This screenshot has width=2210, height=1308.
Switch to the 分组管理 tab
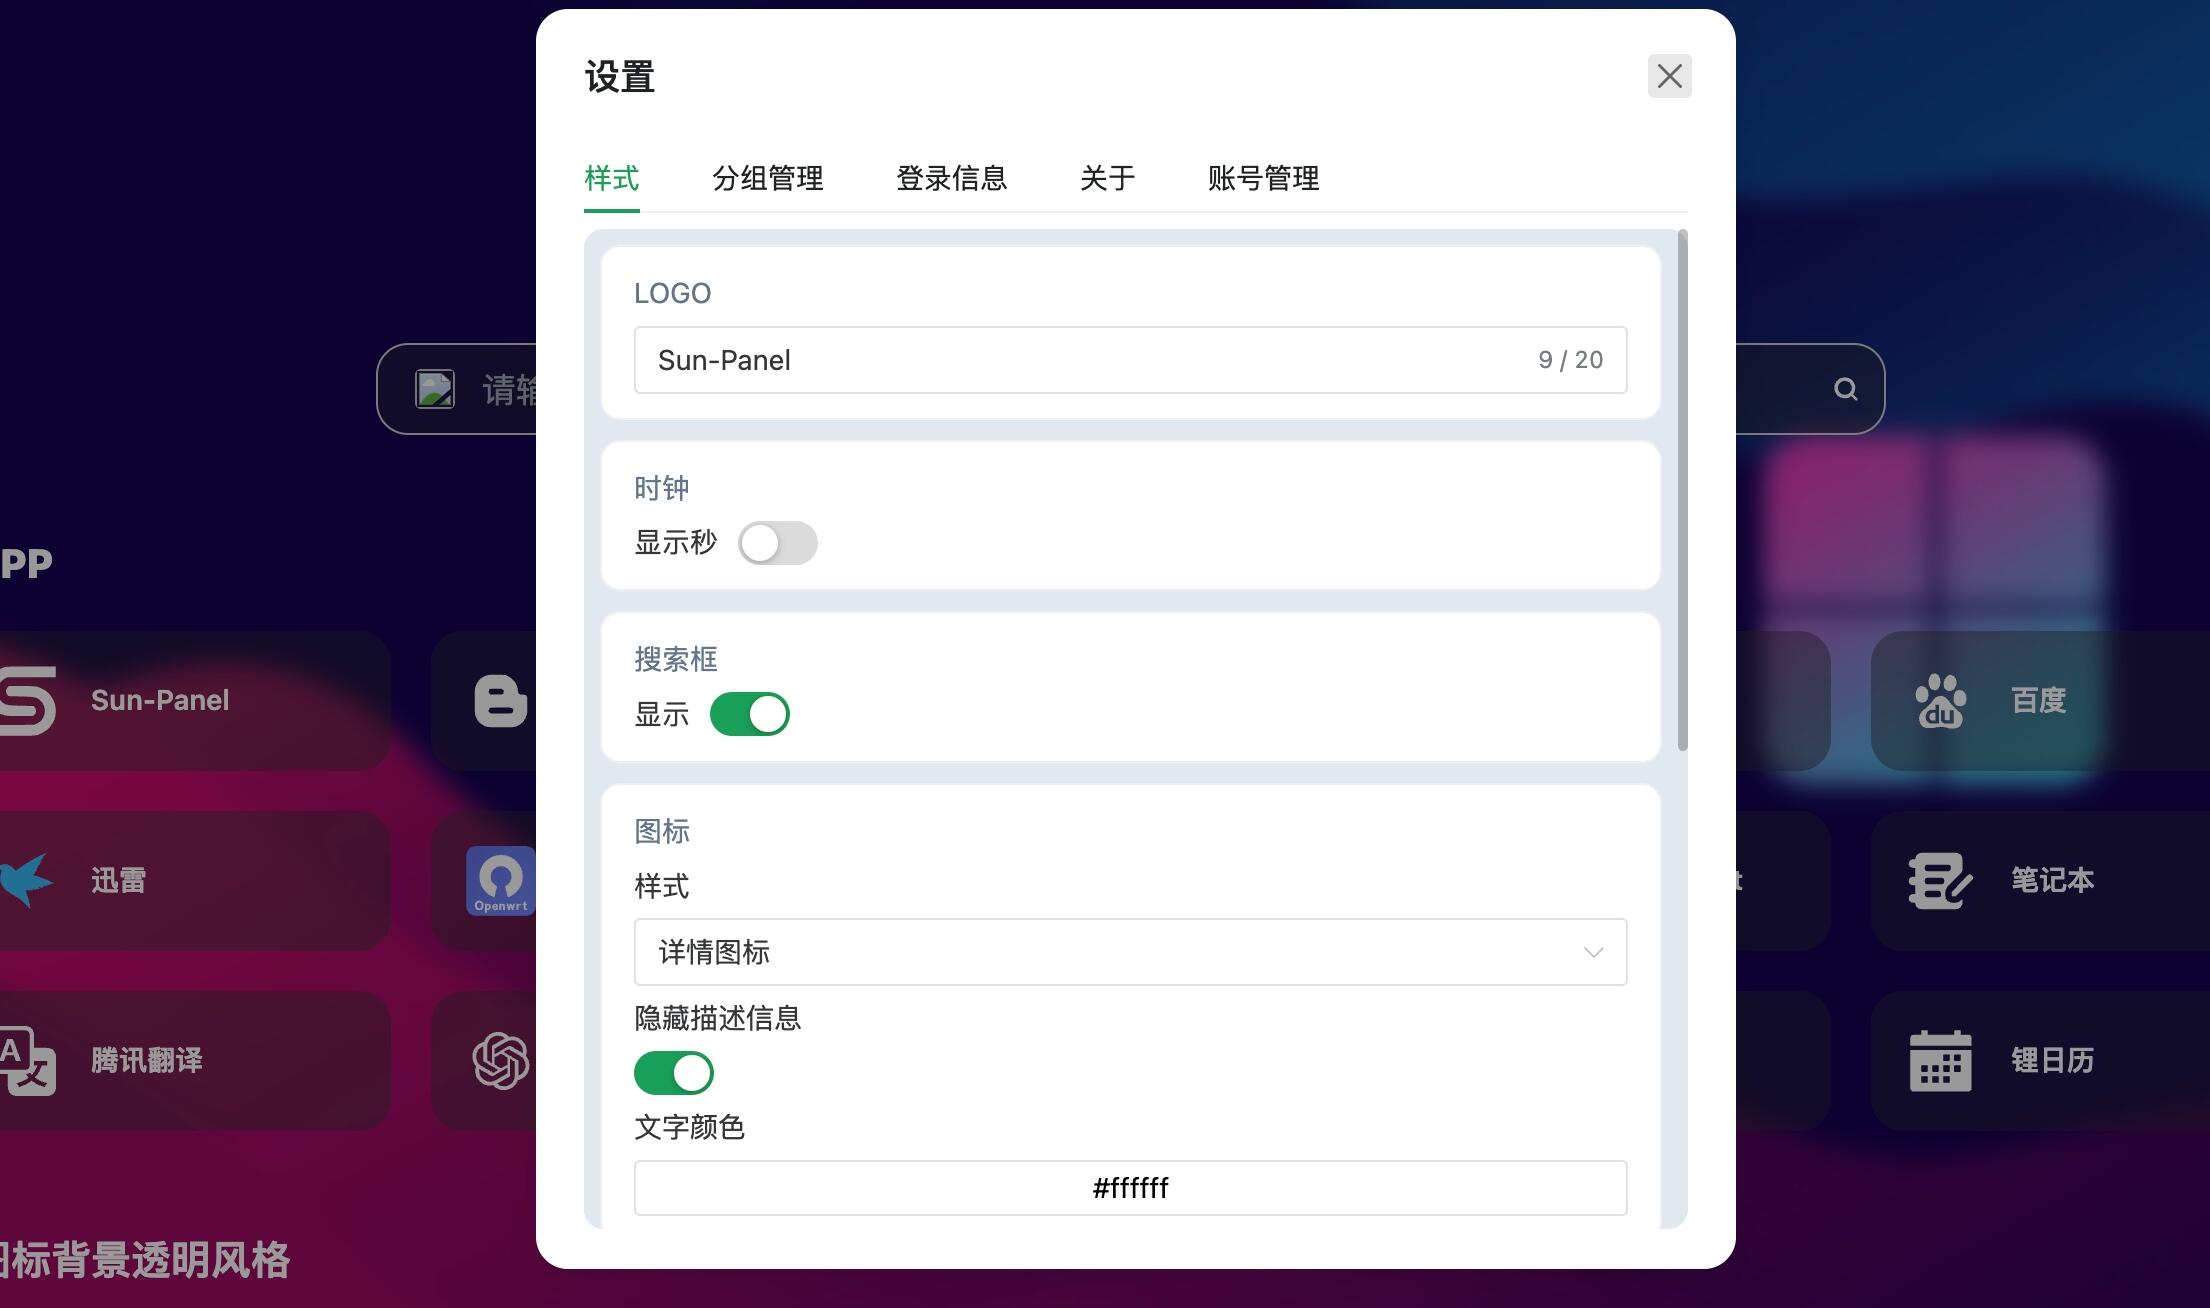click(768, 178)
